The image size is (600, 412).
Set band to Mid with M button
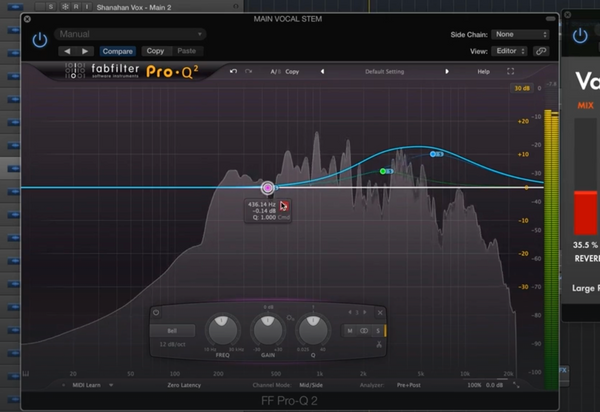click(x=350, y=331)
